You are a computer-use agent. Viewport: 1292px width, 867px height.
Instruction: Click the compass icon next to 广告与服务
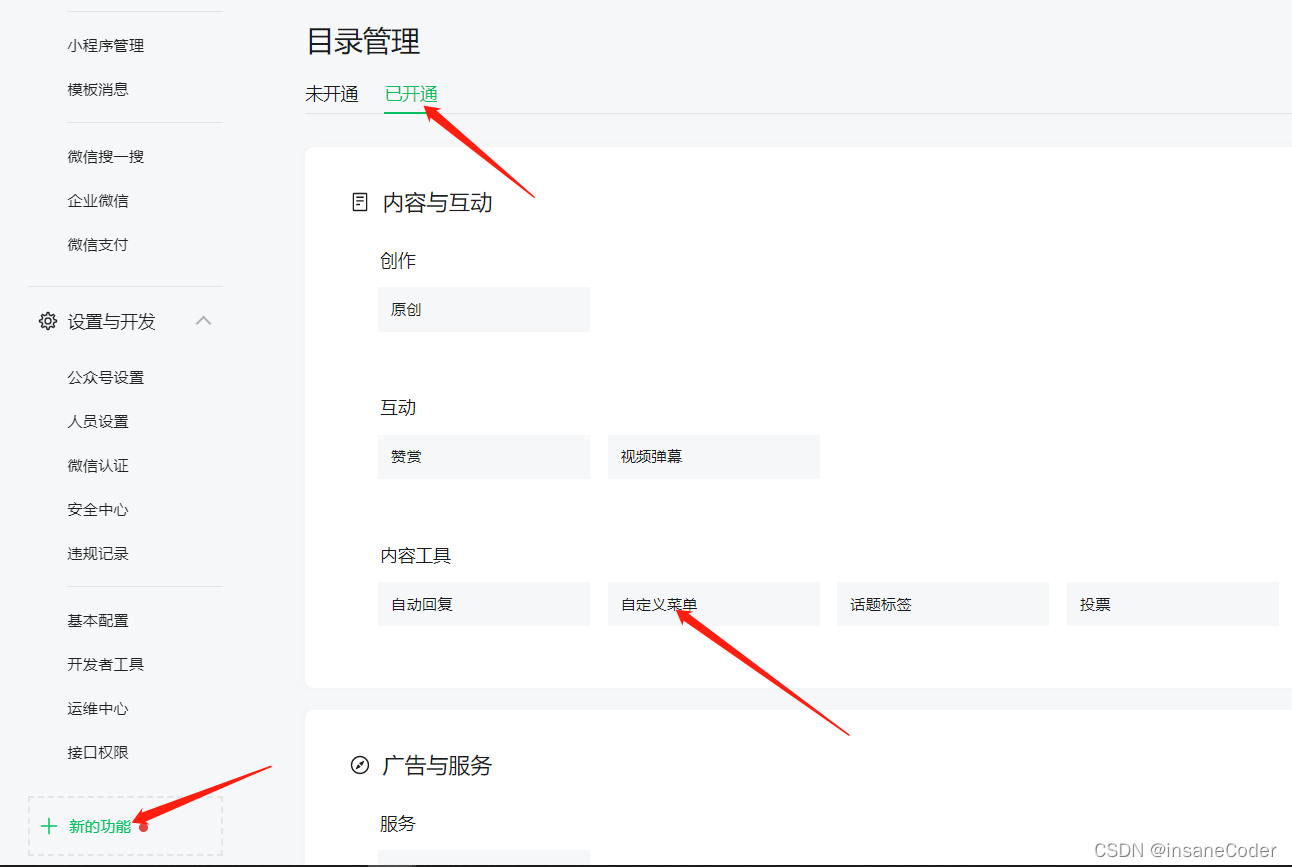tap(359, 765)
